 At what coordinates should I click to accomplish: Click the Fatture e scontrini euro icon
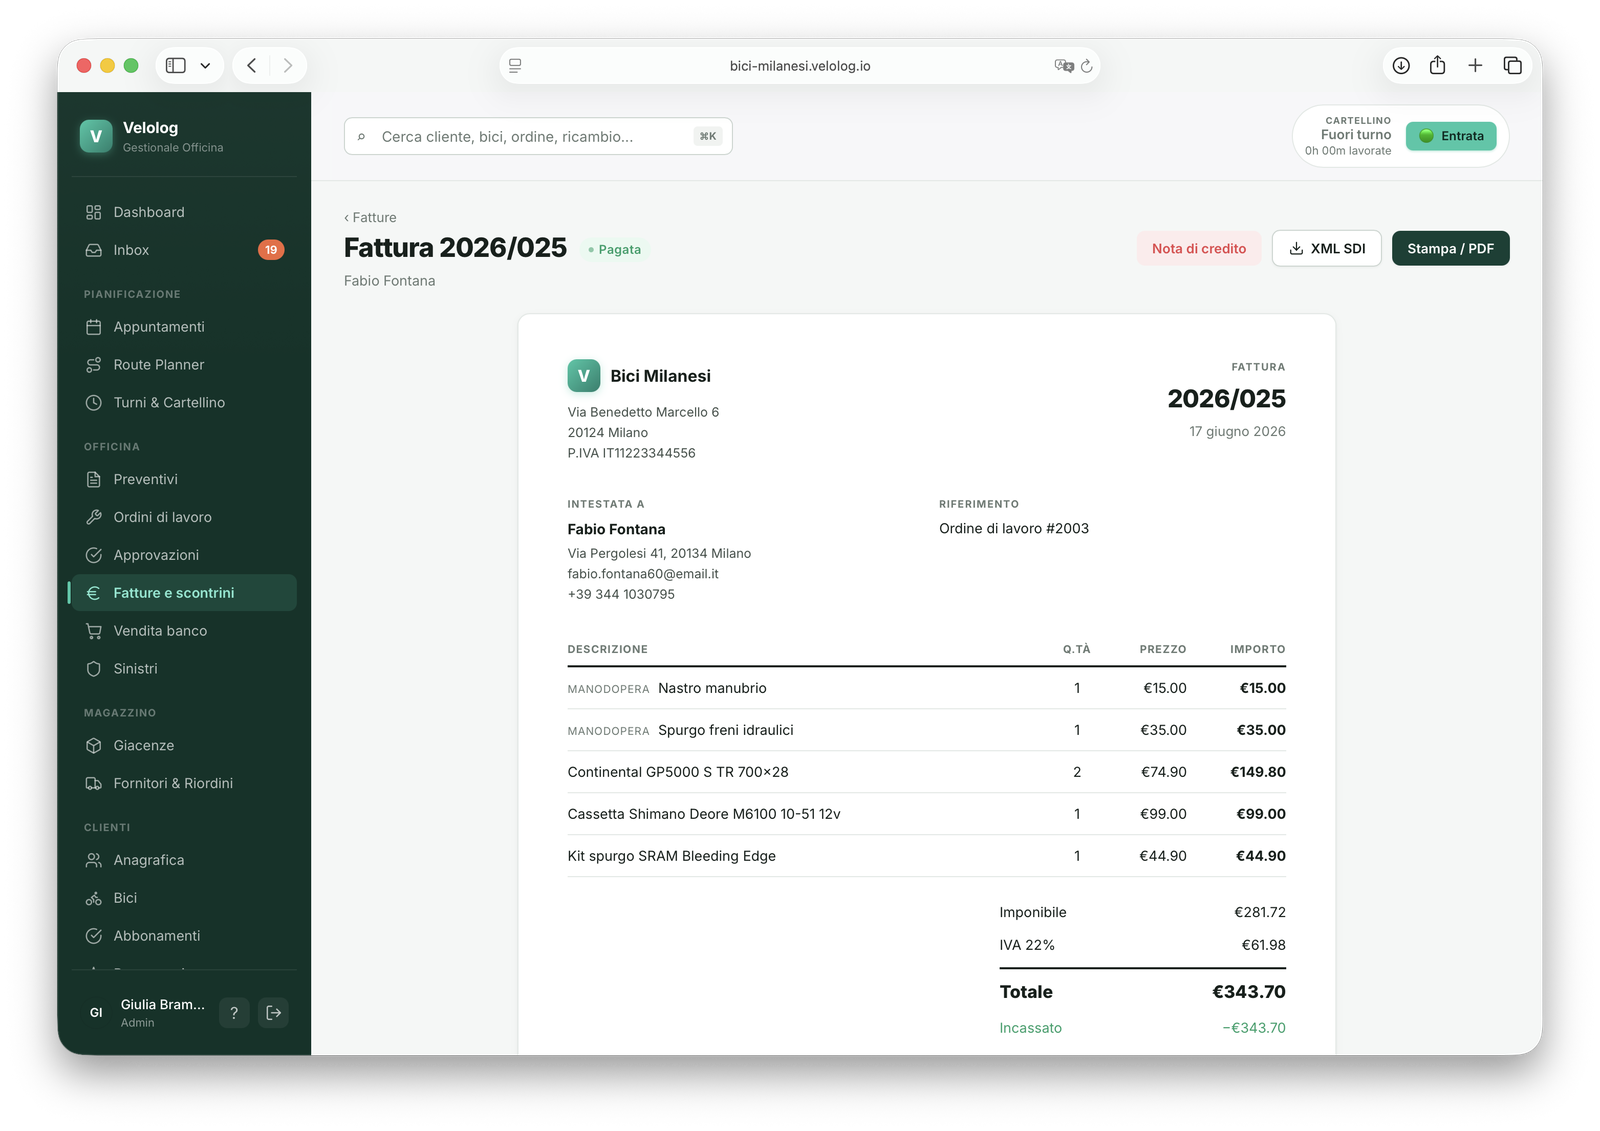[x=94, y=593]
